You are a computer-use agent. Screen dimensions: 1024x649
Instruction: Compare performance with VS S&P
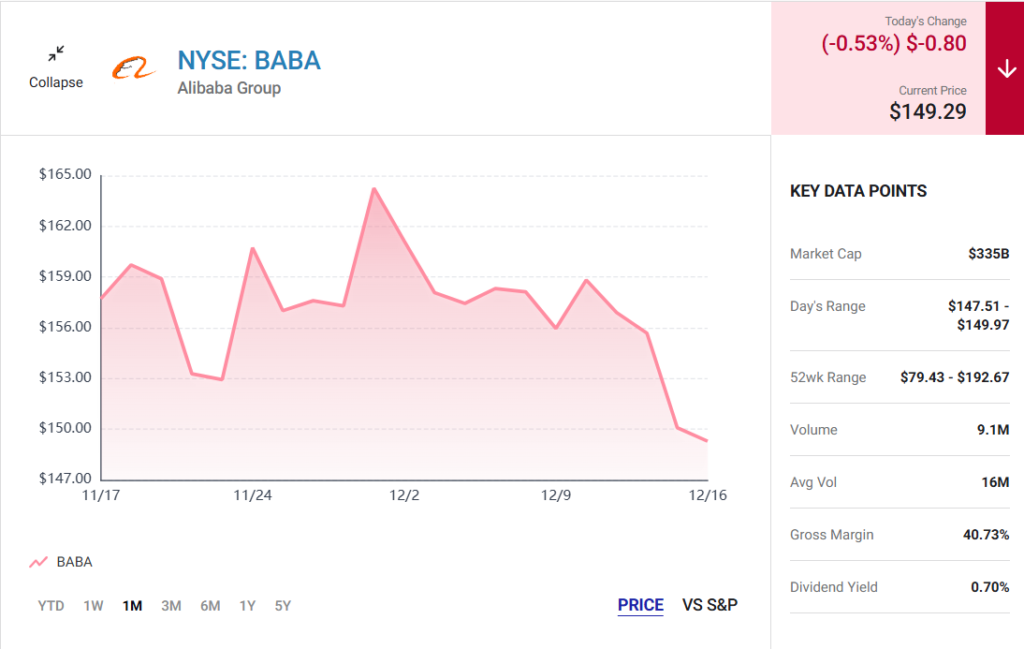(x=710, y=605)
